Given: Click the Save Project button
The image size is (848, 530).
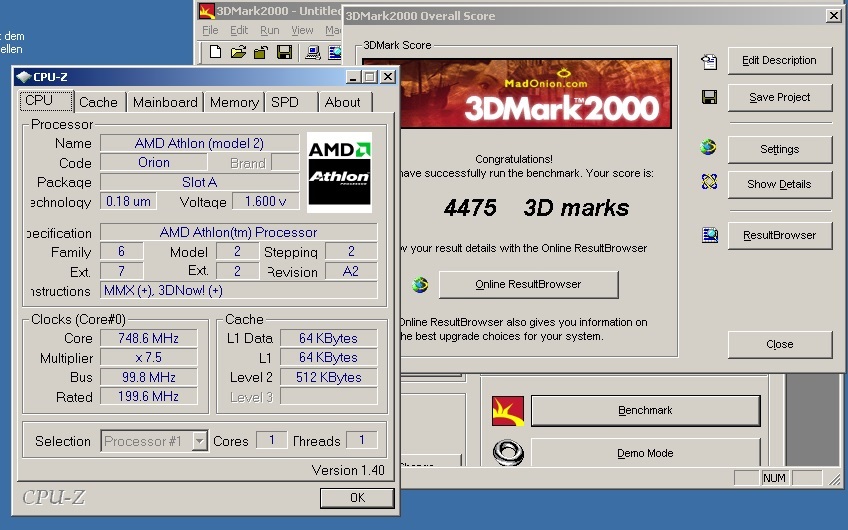Looking at the screenshot, I should point(779,97).
